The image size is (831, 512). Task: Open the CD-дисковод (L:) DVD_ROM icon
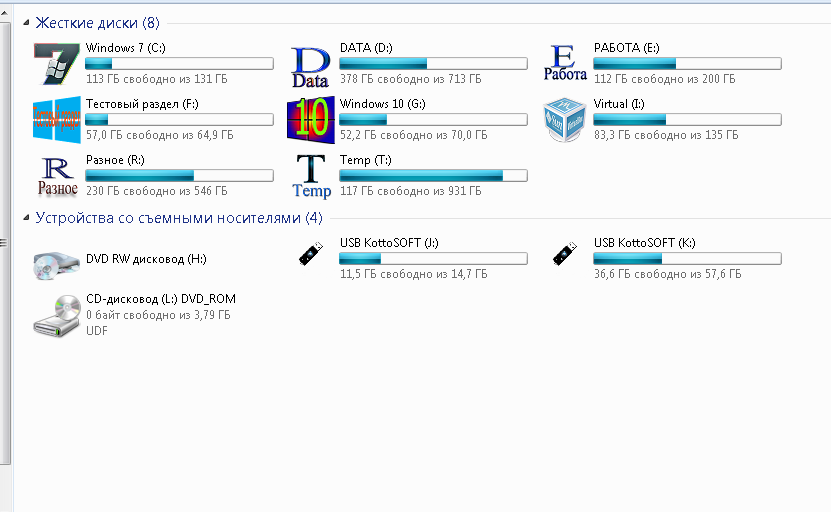56,314
